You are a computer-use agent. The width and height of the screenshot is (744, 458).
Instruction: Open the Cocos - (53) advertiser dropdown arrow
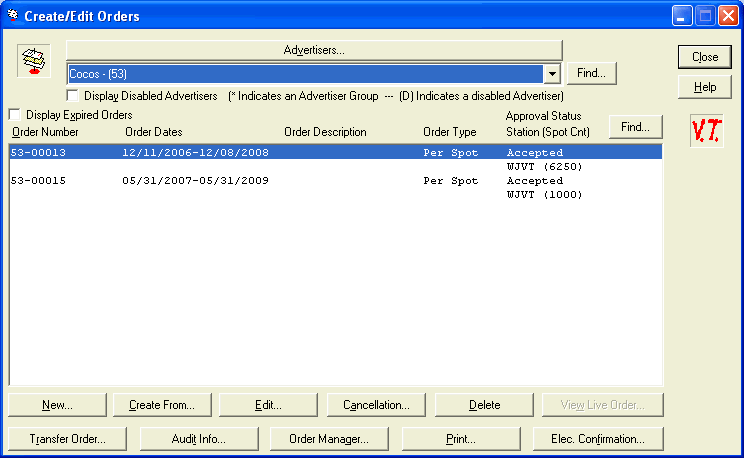tap(552, 74)
